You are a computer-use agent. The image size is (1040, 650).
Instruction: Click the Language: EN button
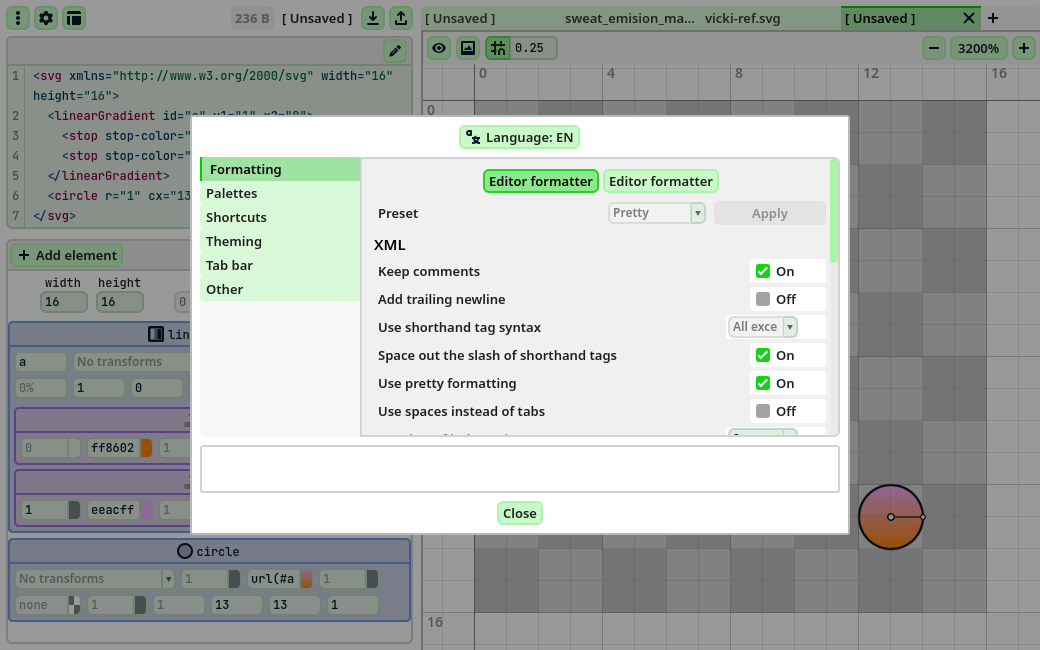coord(520,137)
